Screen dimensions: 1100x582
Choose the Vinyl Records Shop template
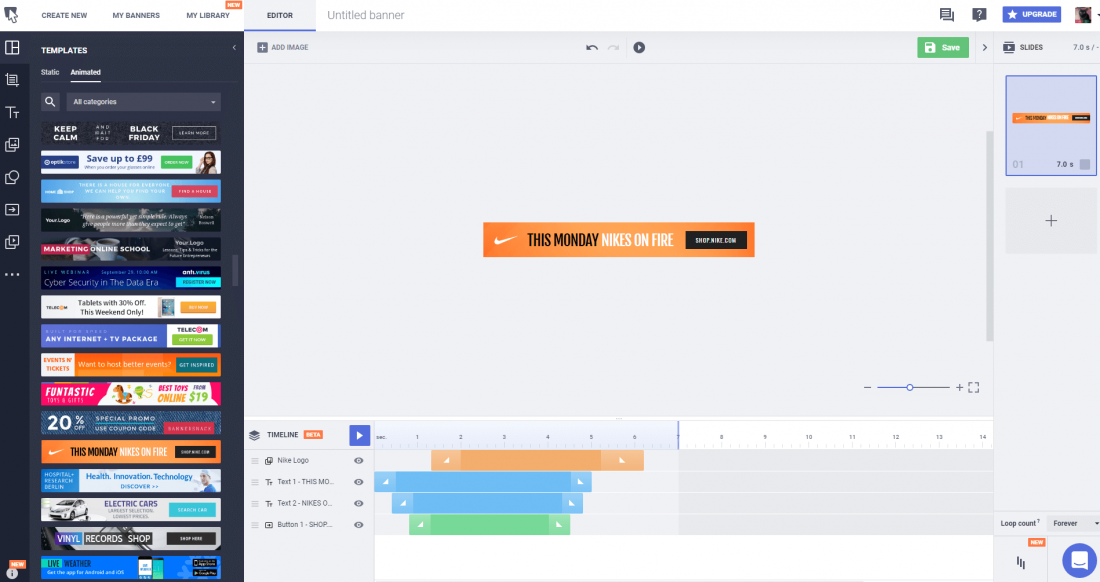pos(131,539)
